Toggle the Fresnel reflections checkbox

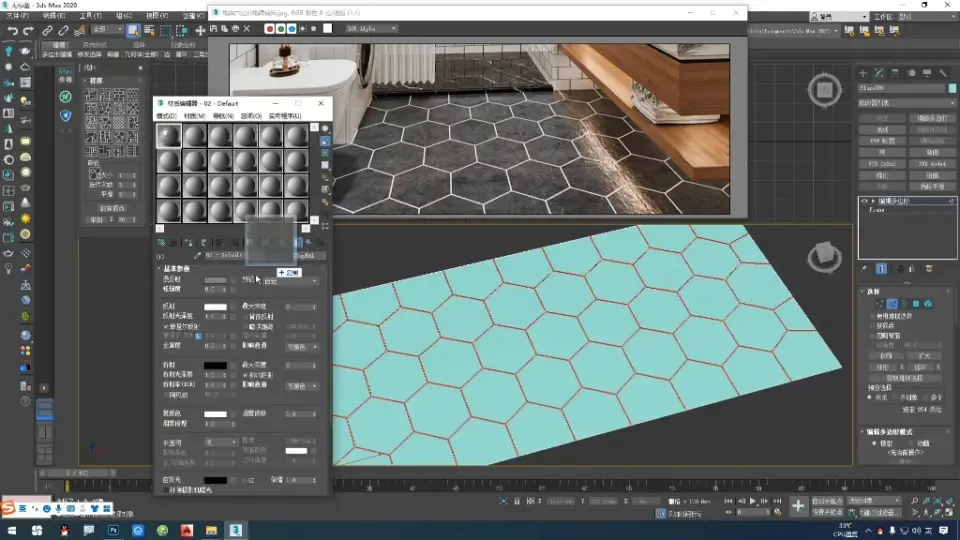tap(166, 326)
